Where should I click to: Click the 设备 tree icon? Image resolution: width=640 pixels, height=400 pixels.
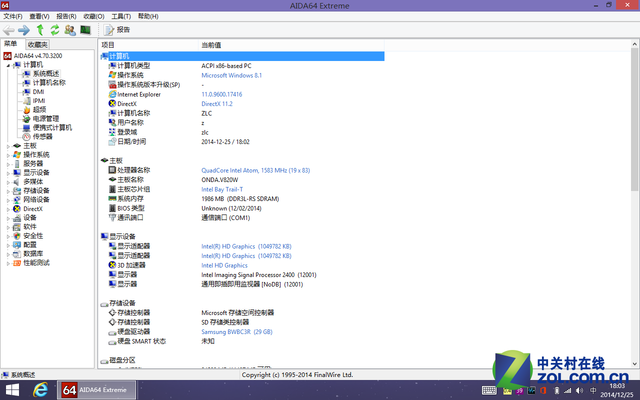click(17, 218)
